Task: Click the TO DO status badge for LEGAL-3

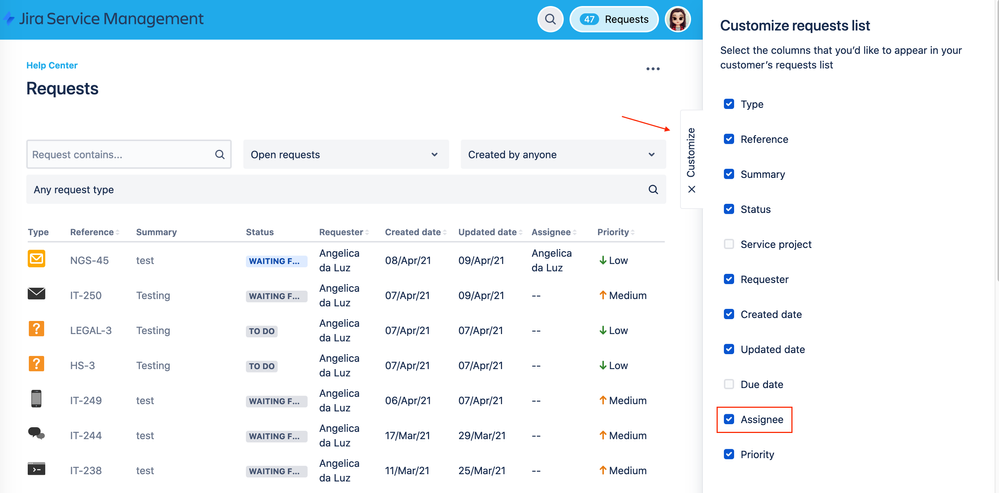Action: pos(262,331)
